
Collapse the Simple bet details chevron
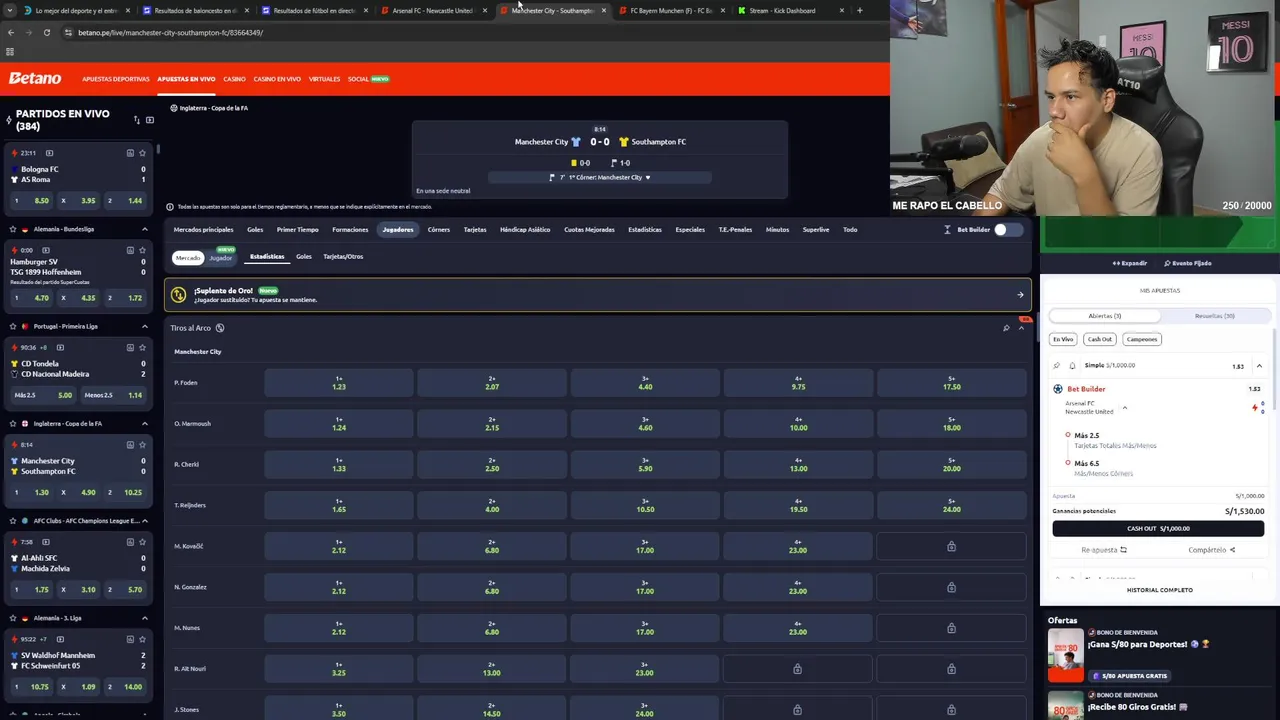(1259, 366)
